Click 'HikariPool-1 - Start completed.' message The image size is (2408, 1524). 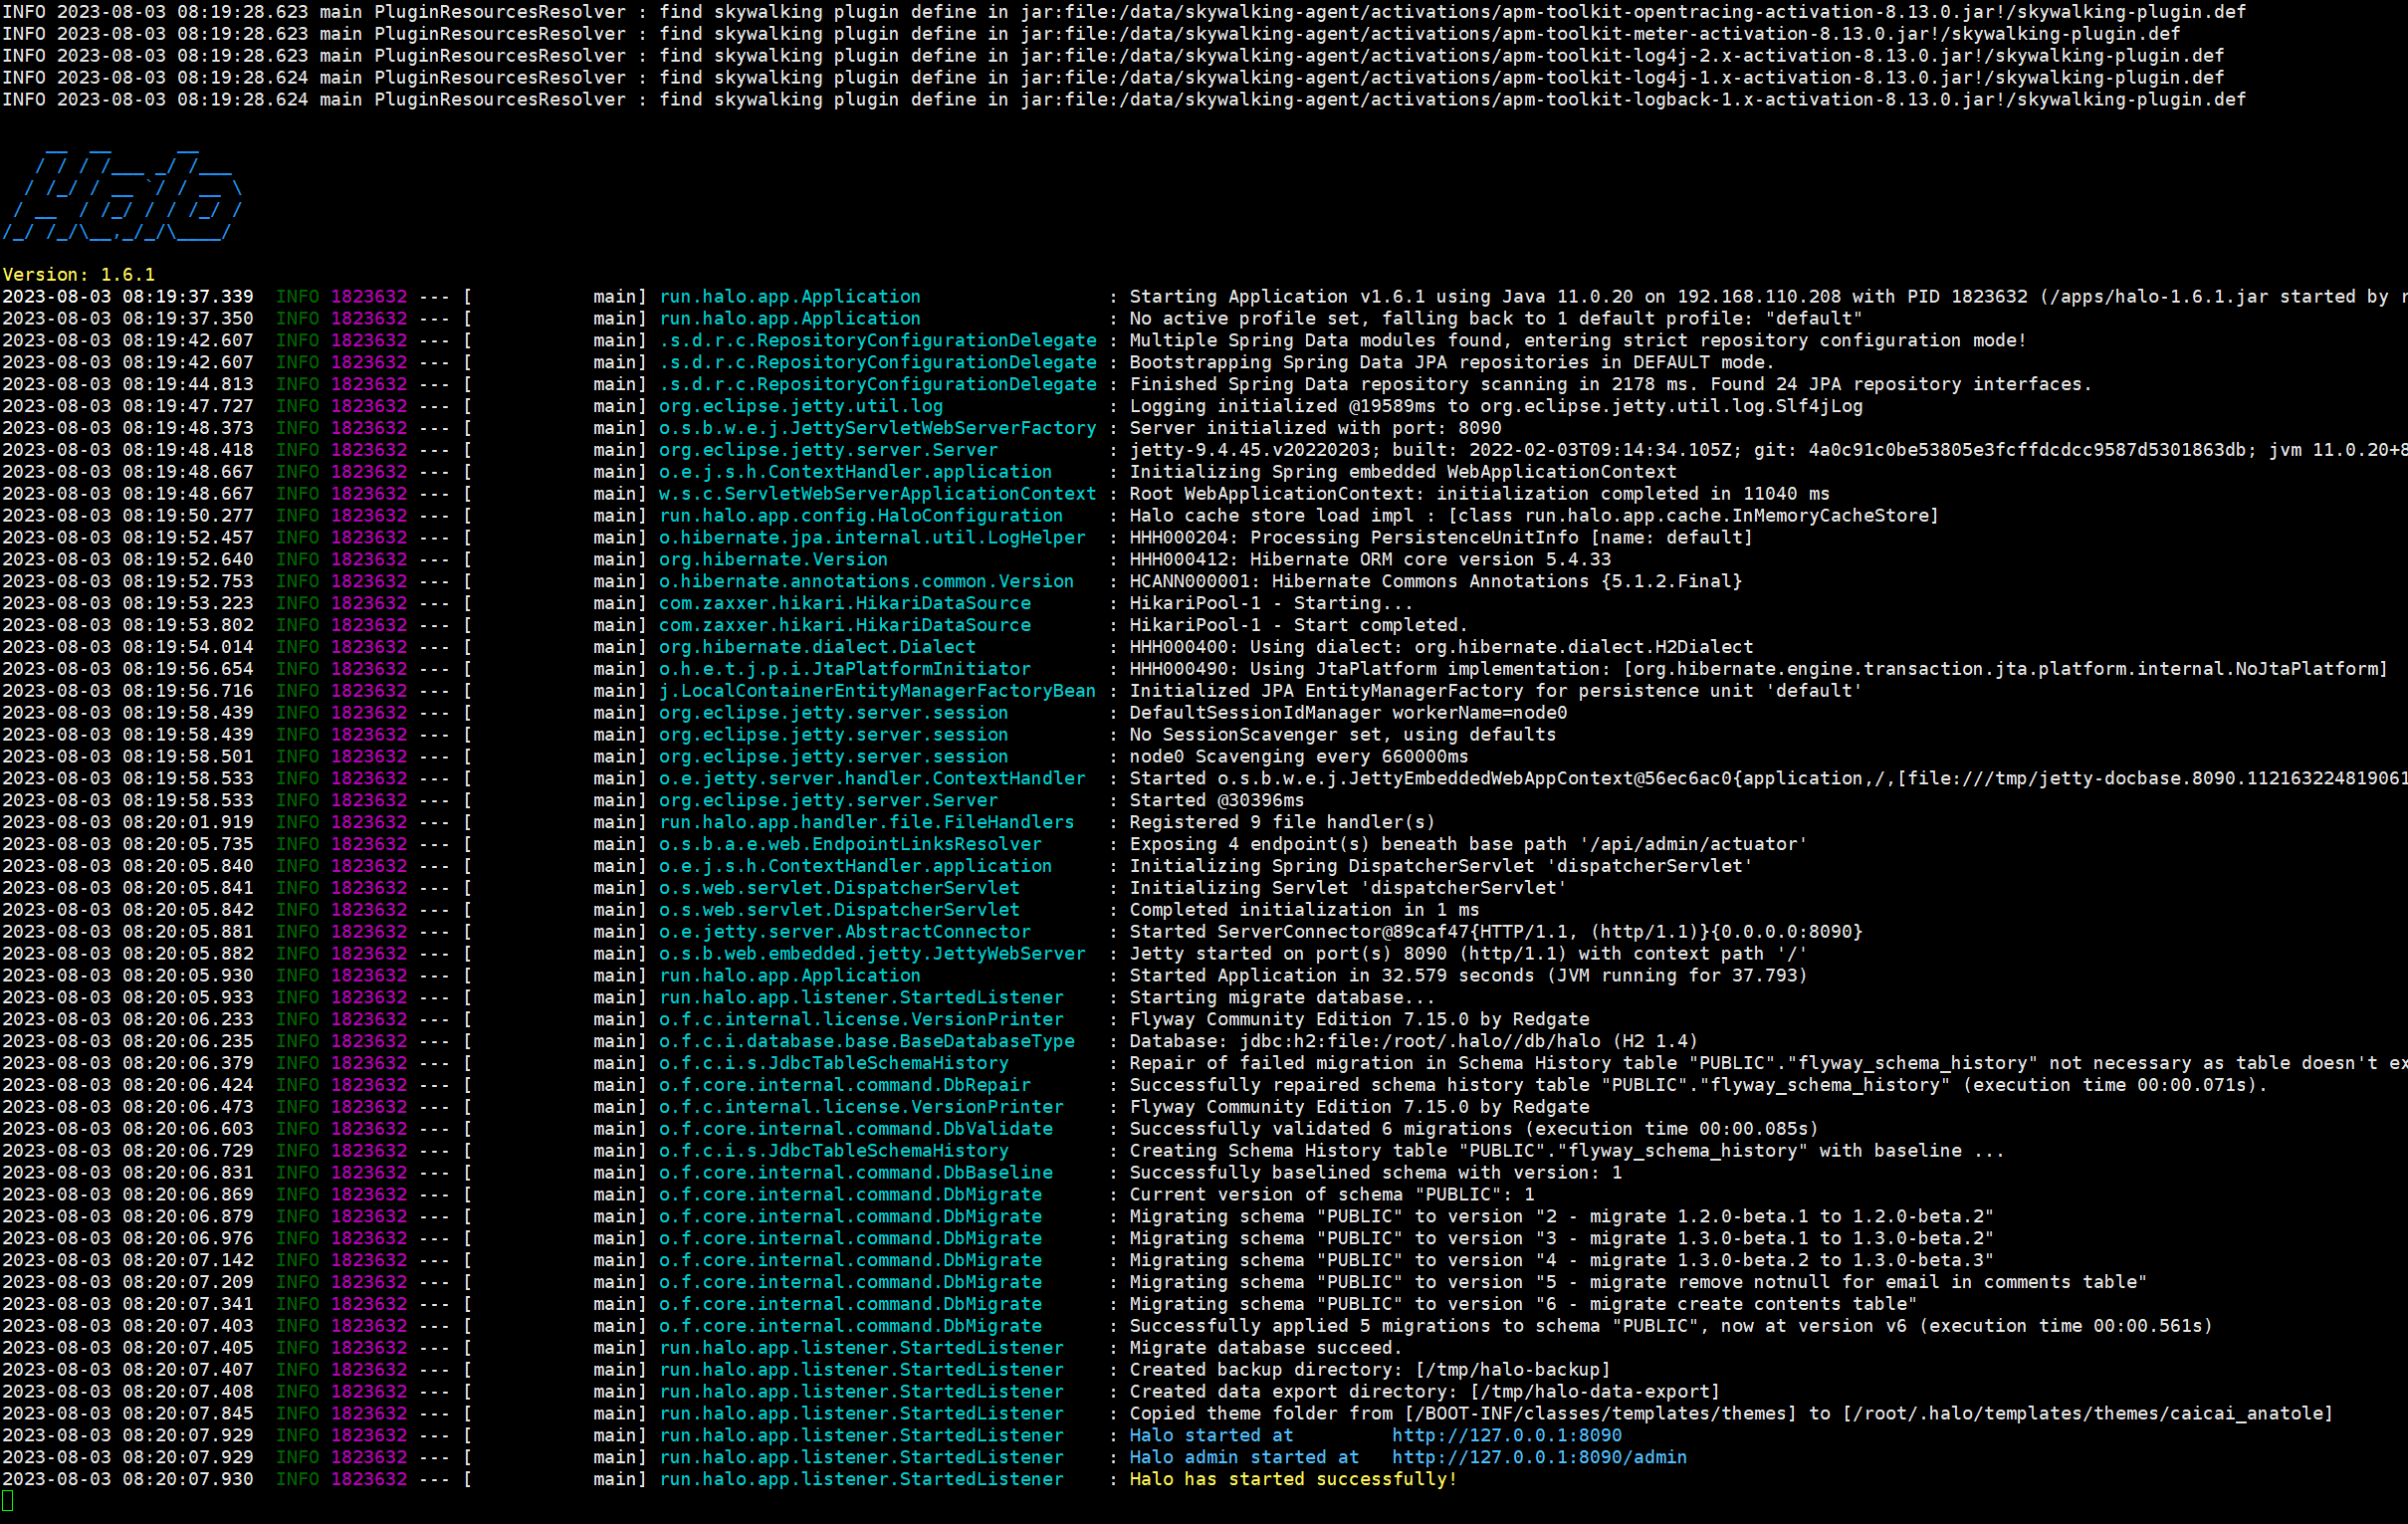click(1298, 625)
